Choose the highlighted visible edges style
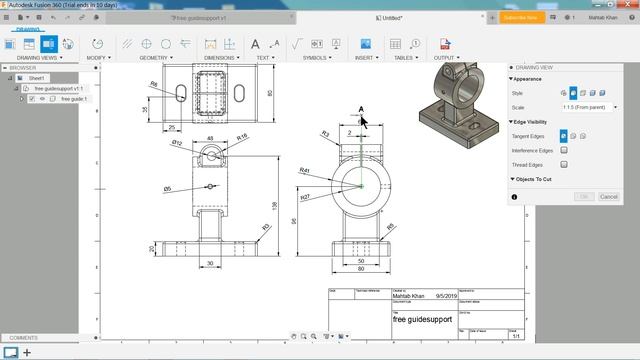 [573, 93]
